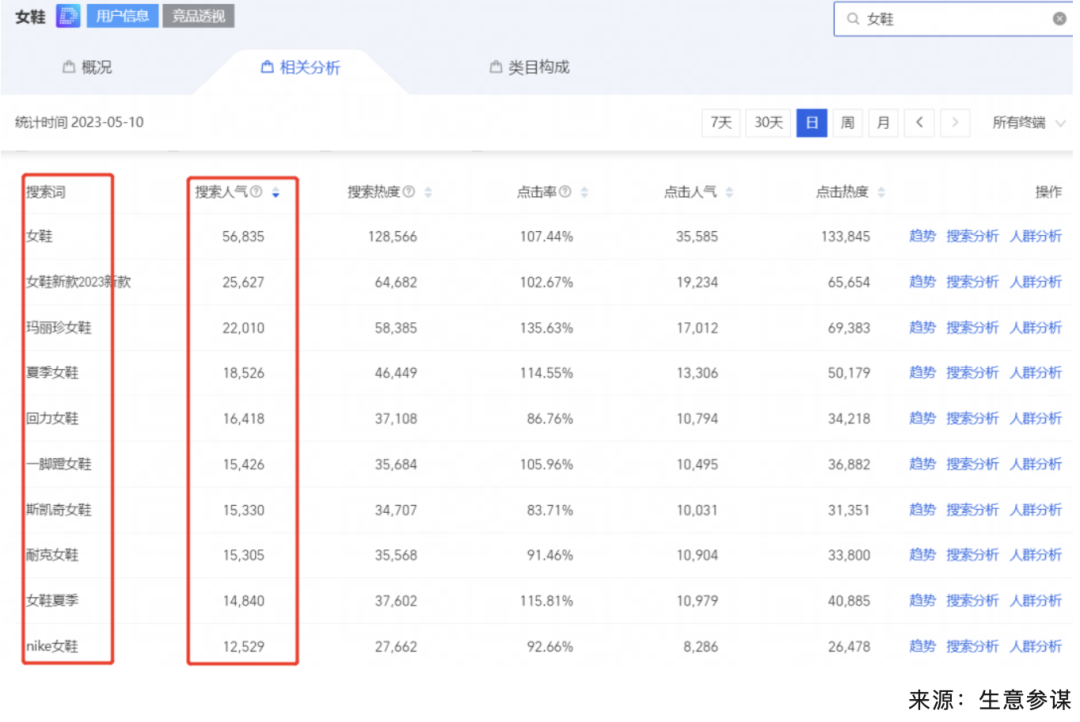The height and width of the screenshot is (722, 1080).
Task: Click the 操作 column header
Action: pyautogui.click(x=1048, y=192)
